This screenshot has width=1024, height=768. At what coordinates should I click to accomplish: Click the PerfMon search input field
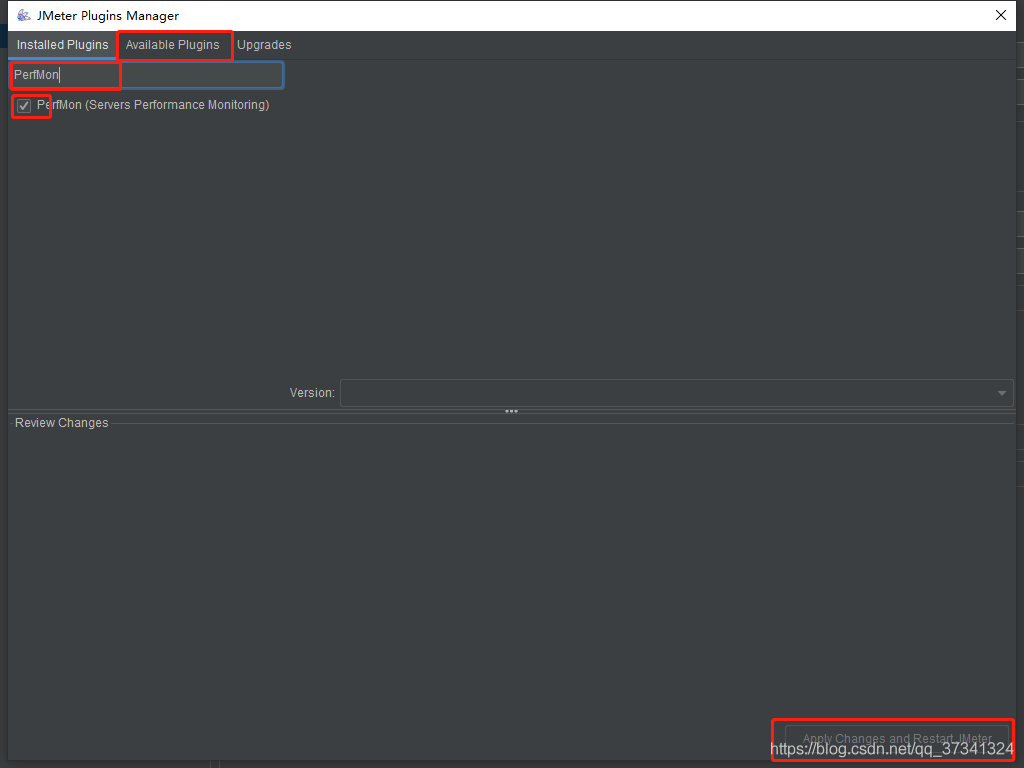pos(147,75)
